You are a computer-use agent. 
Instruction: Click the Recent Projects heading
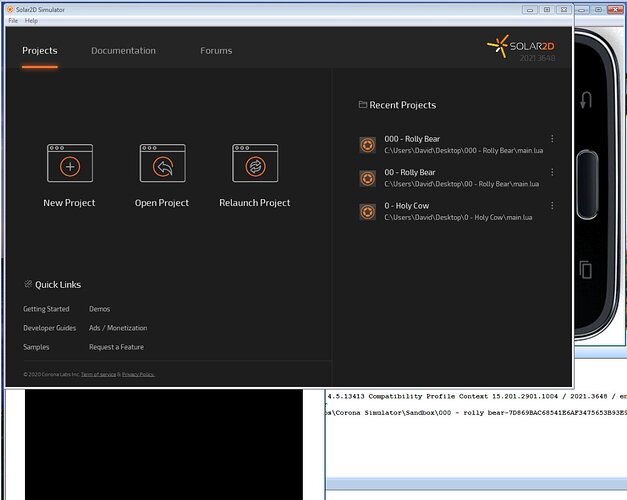pos(403,105)
